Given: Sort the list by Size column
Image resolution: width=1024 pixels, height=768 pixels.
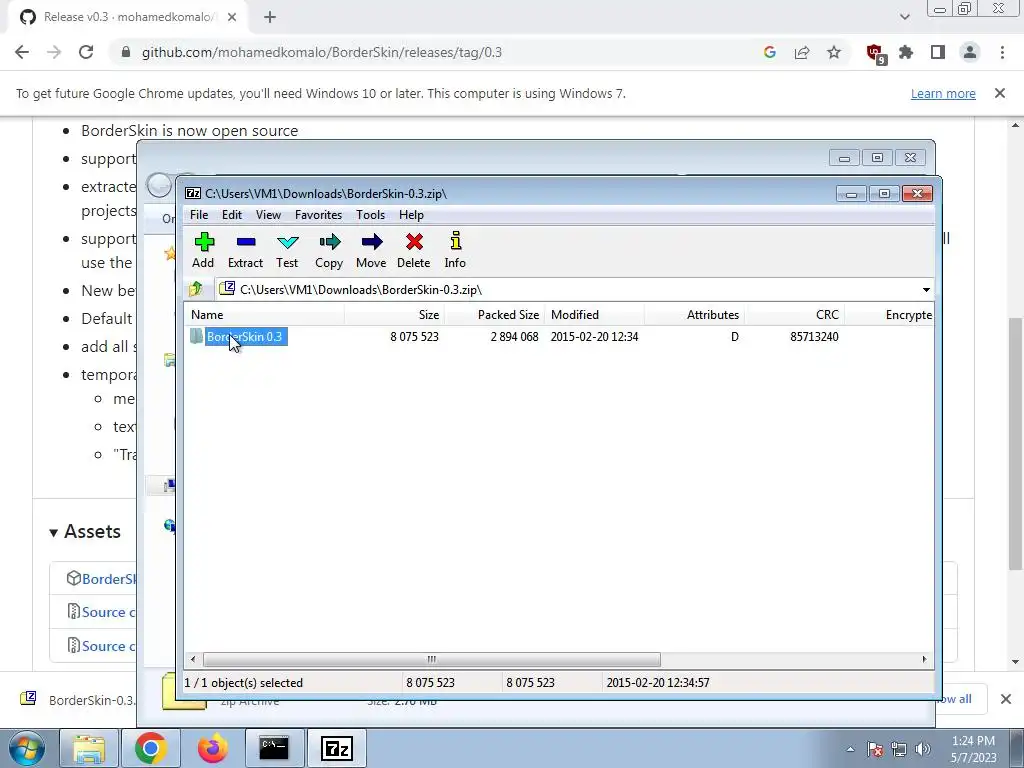Looking at the screenshot, I should point(394,315).
